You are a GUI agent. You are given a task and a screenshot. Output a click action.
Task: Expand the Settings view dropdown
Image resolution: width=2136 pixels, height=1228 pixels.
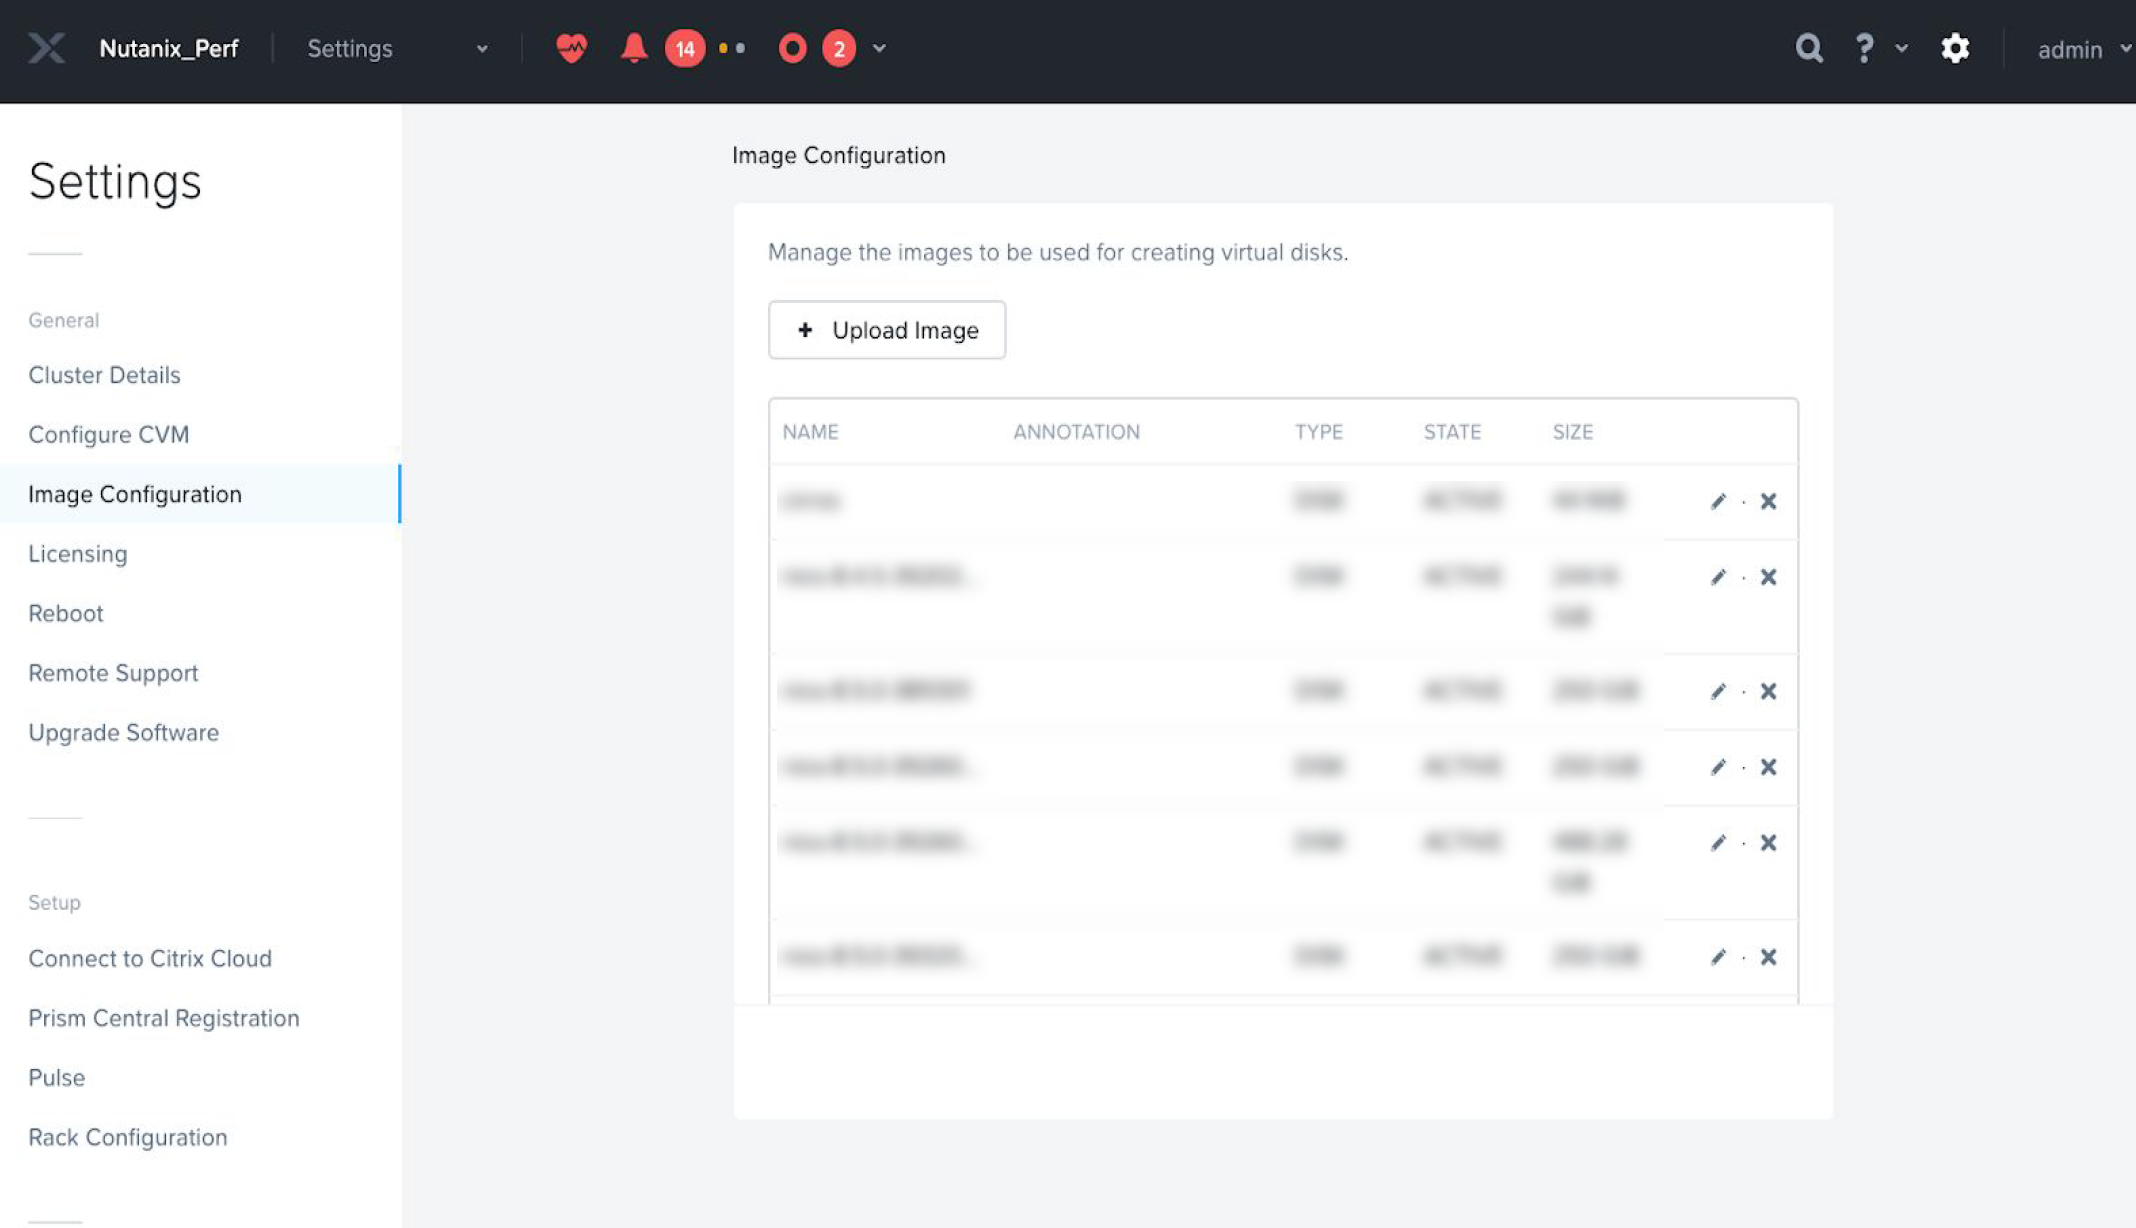pyautogui.click(x=483, y=48)
